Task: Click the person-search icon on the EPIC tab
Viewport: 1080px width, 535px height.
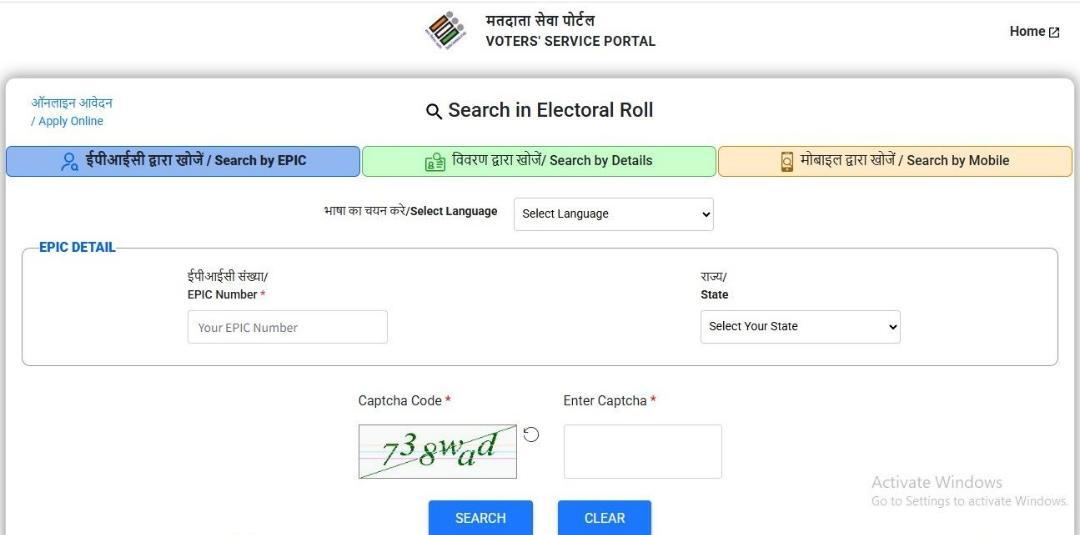Action: 69,161
